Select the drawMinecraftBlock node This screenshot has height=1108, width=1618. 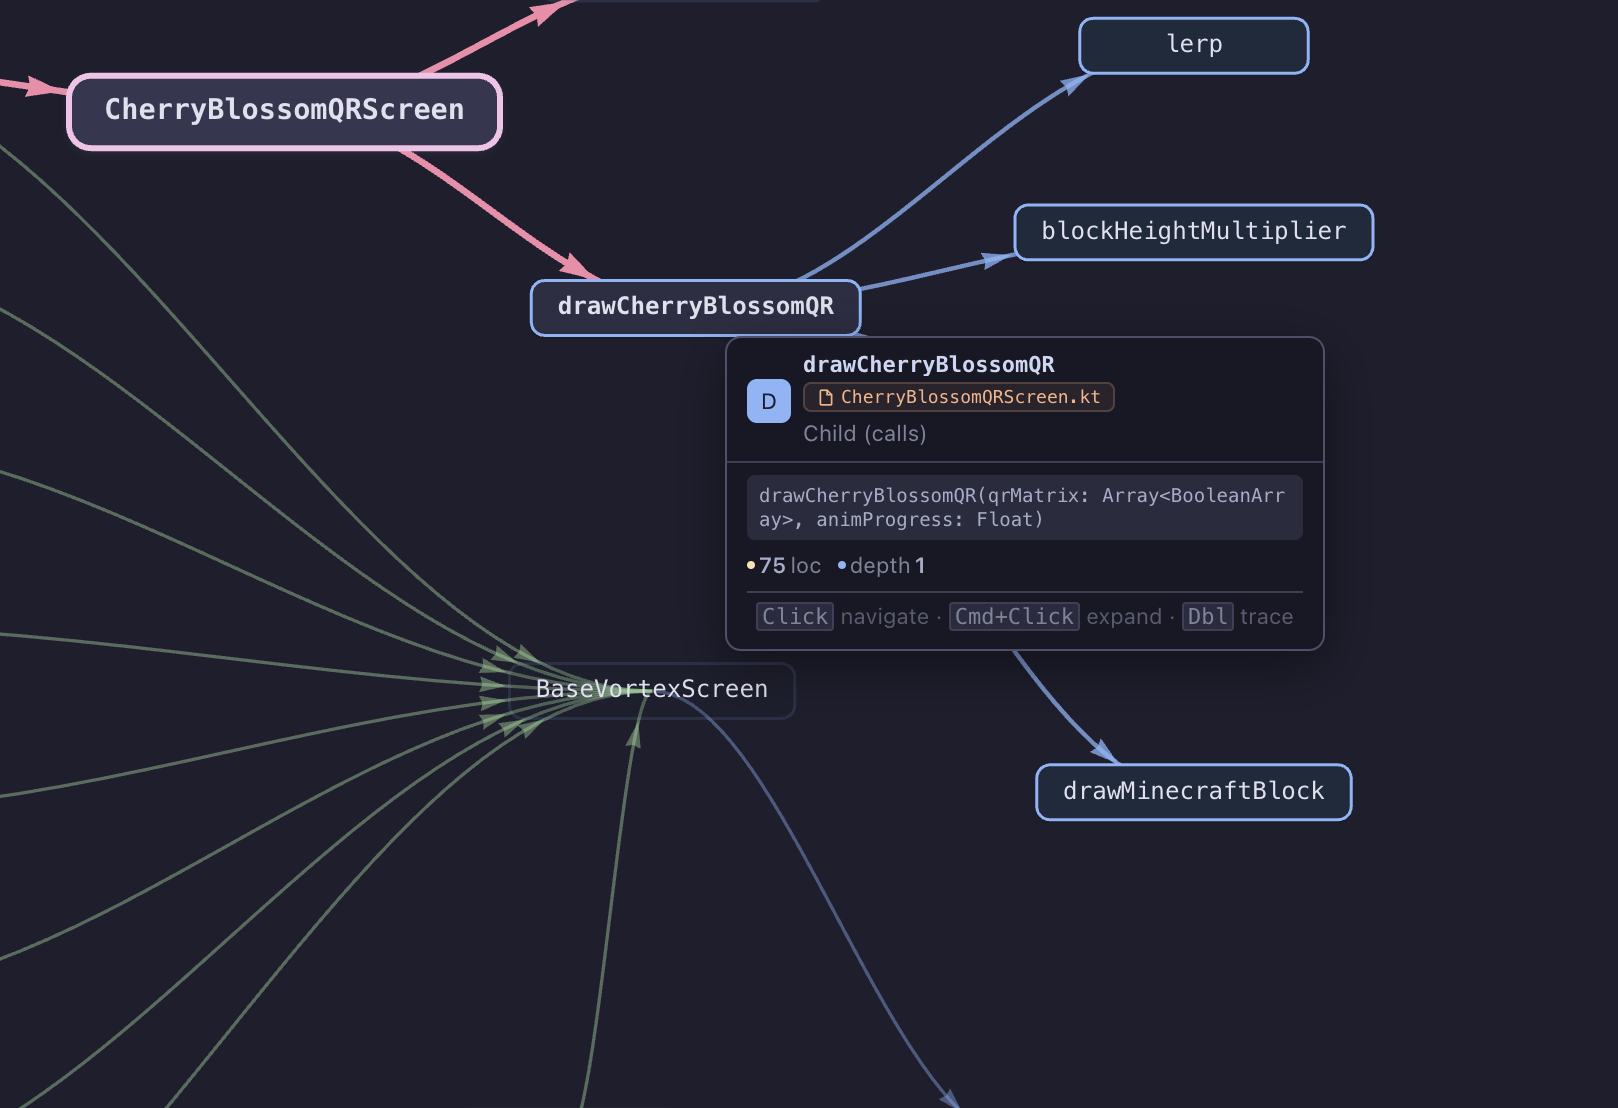(1193, 792)
